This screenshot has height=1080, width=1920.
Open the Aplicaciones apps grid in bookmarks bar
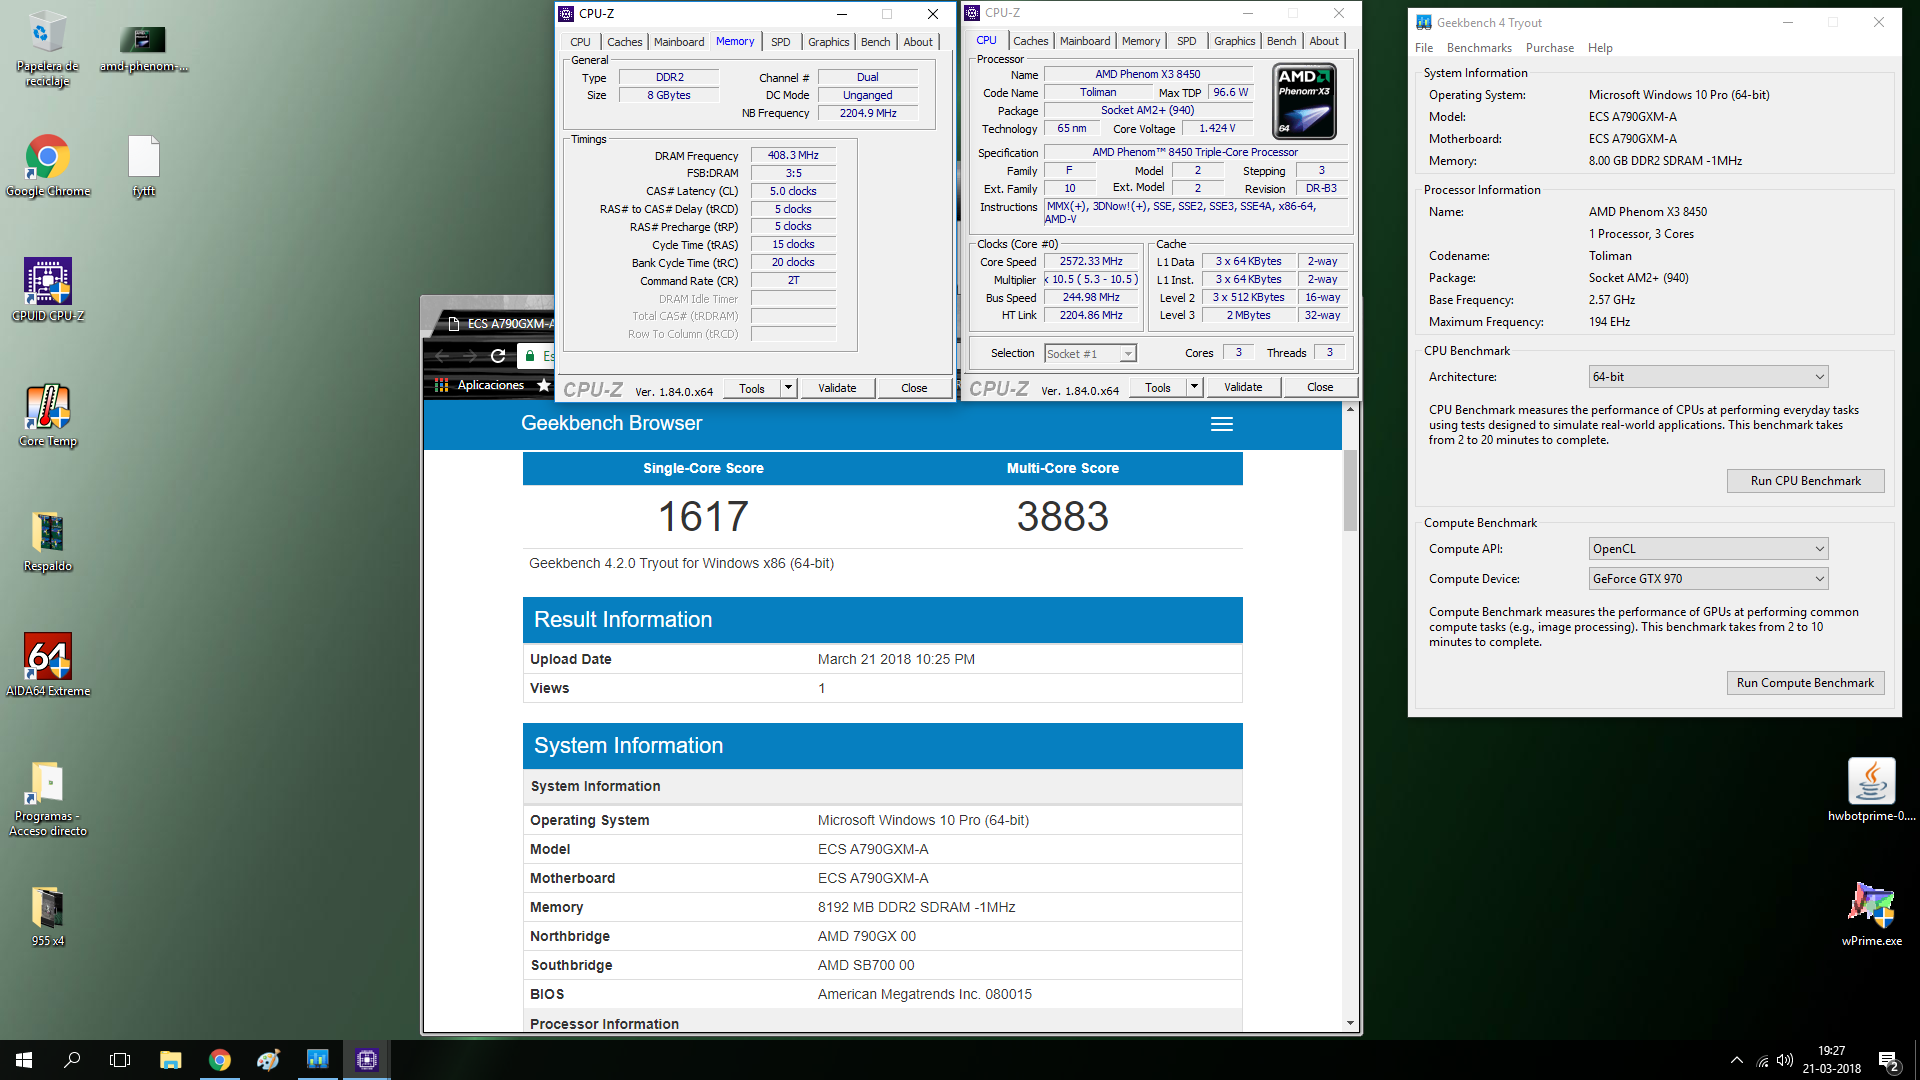pos(480,385)
